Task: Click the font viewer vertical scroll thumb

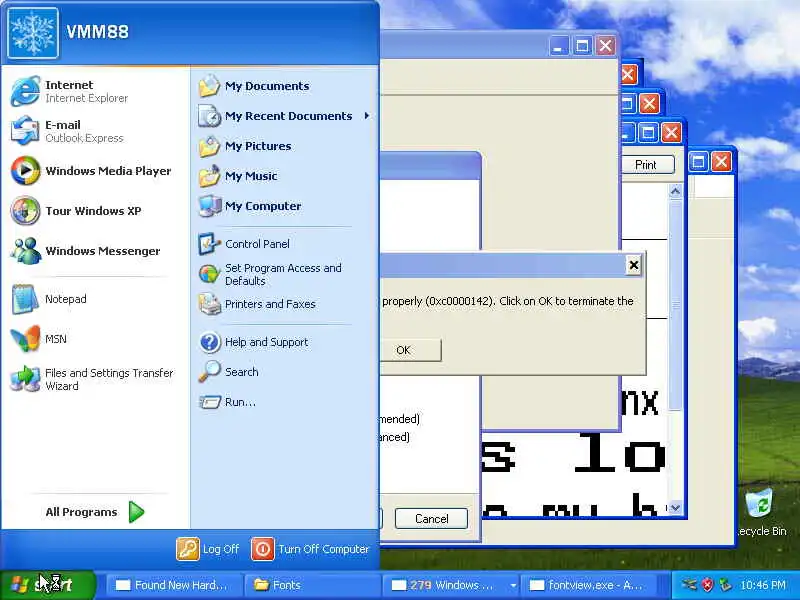Action: [x=675, y=305]
